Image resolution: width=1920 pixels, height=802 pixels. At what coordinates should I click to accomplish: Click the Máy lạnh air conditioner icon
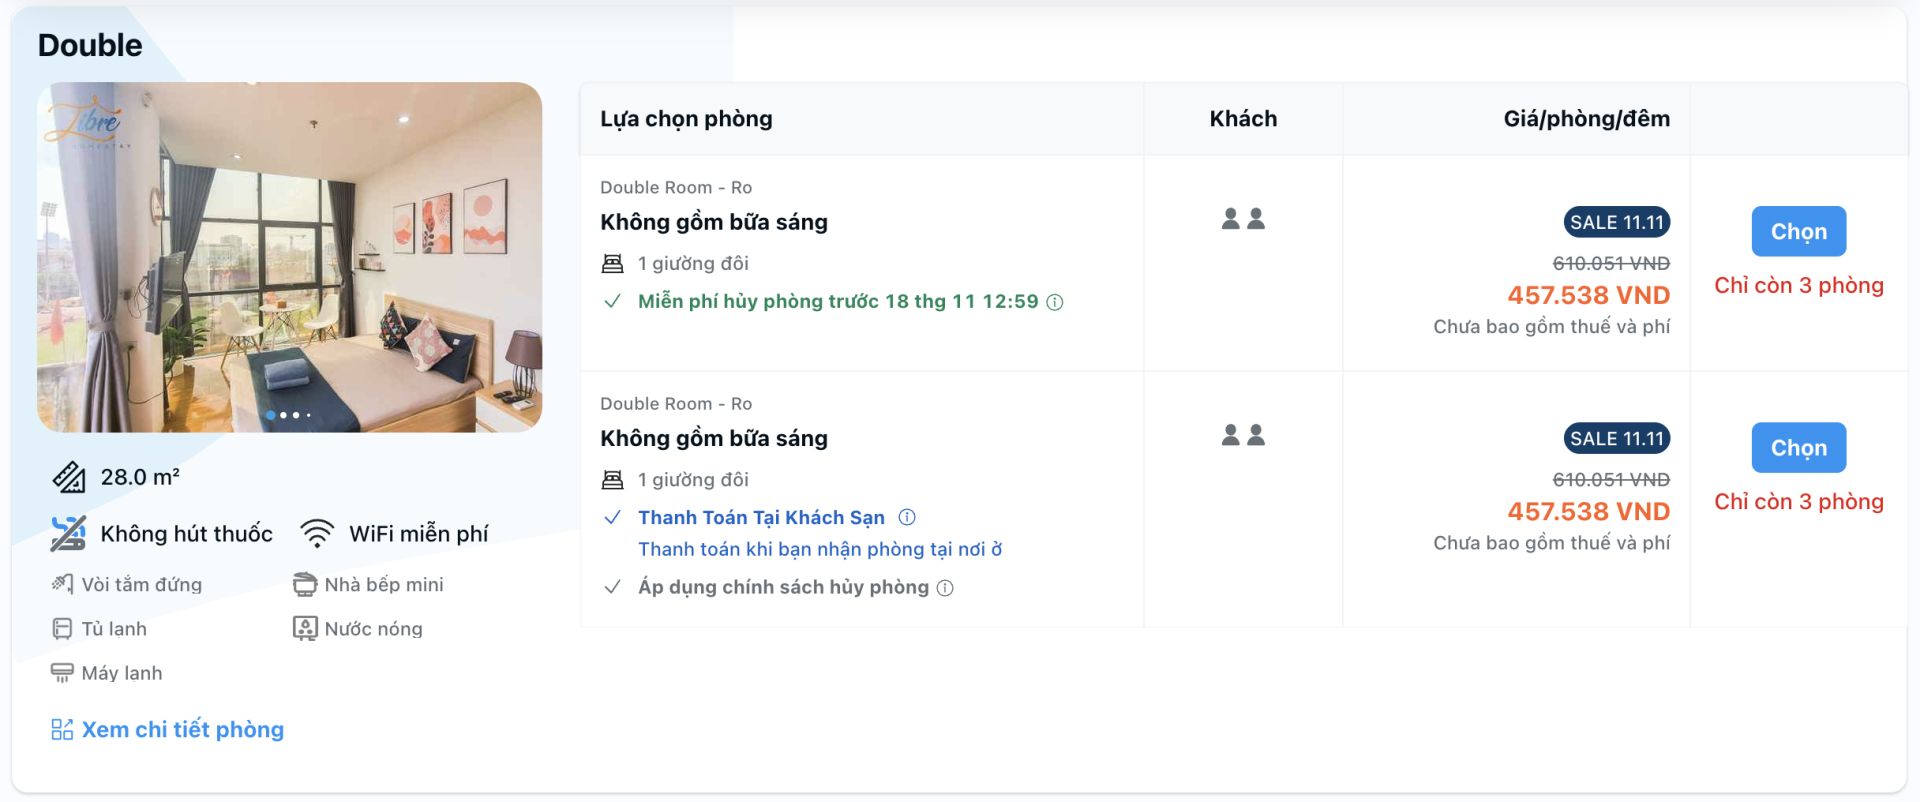click(x=62, y=673)
